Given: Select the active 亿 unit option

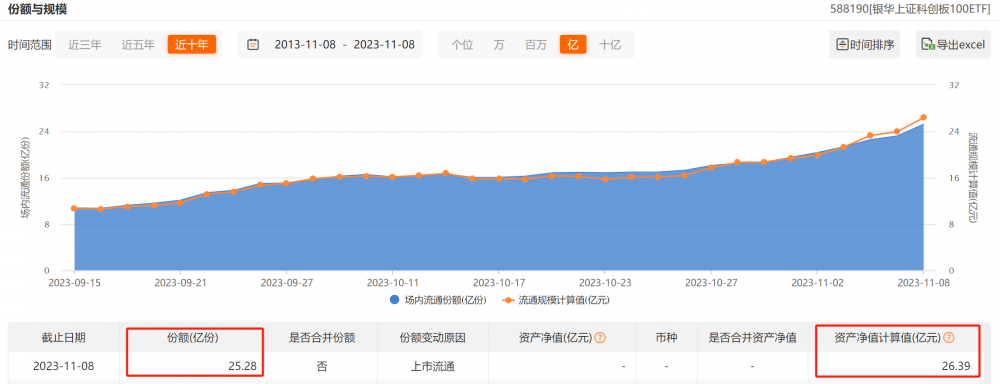Looking at the screenshot, I should (573, 45).
